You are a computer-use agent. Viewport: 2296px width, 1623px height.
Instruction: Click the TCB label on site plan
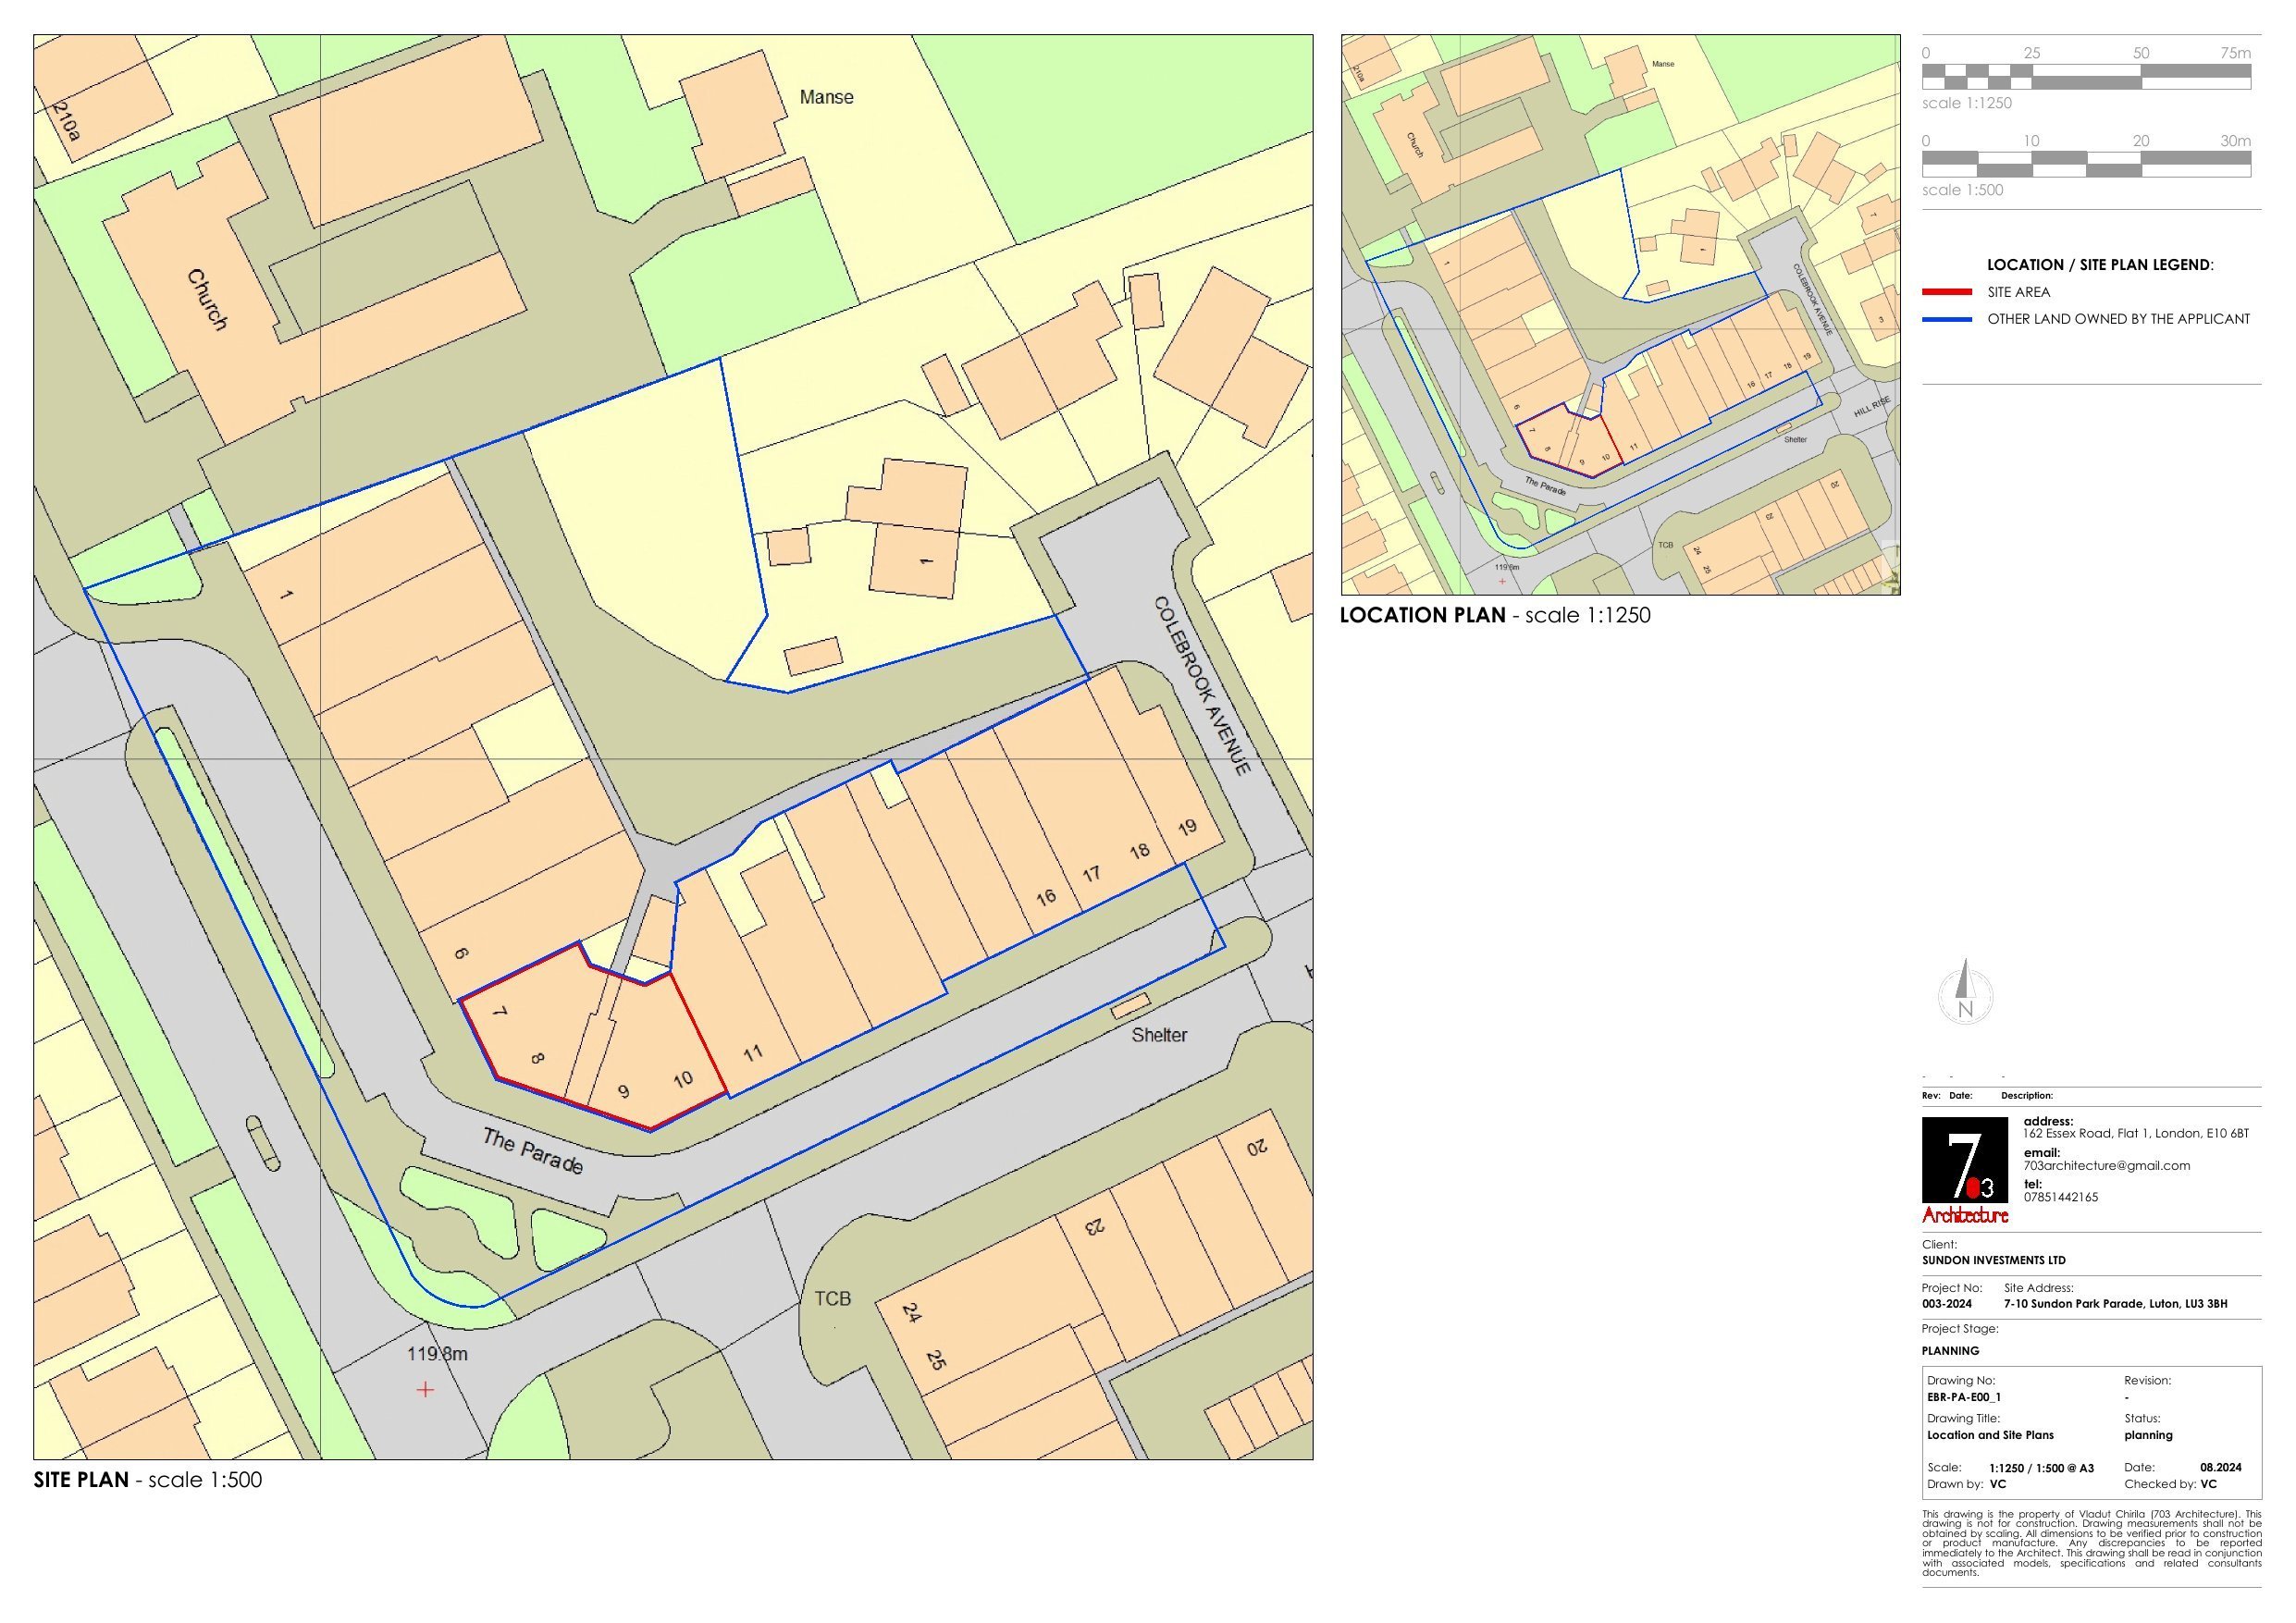coord(832,1298)
